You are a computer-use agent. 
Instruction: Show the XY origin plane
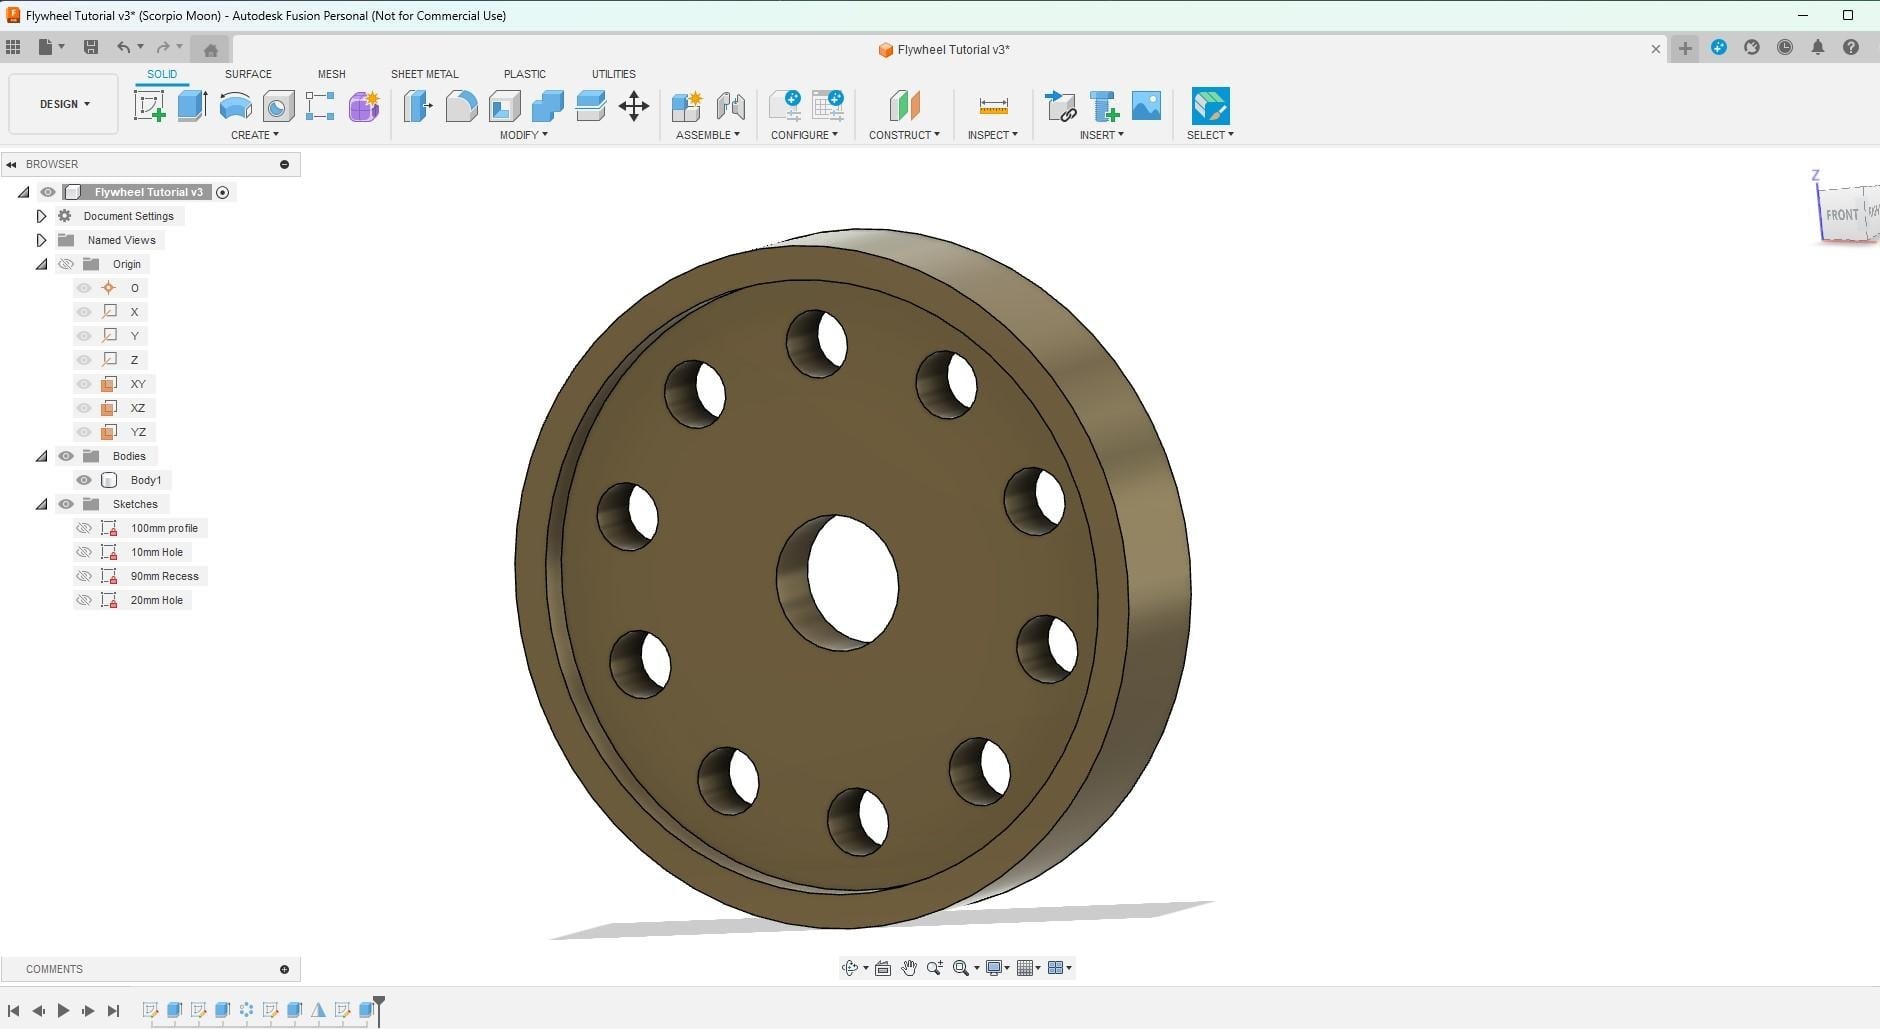click(x=84, y=384)
